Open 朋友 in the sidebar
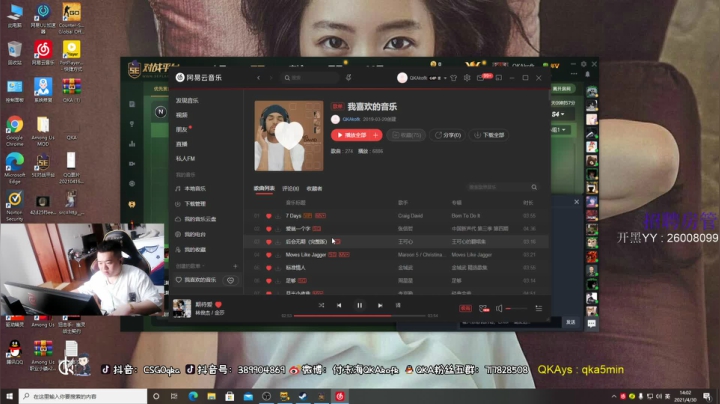This screenshot has height=404, width=720. click(x=182, y=129)
